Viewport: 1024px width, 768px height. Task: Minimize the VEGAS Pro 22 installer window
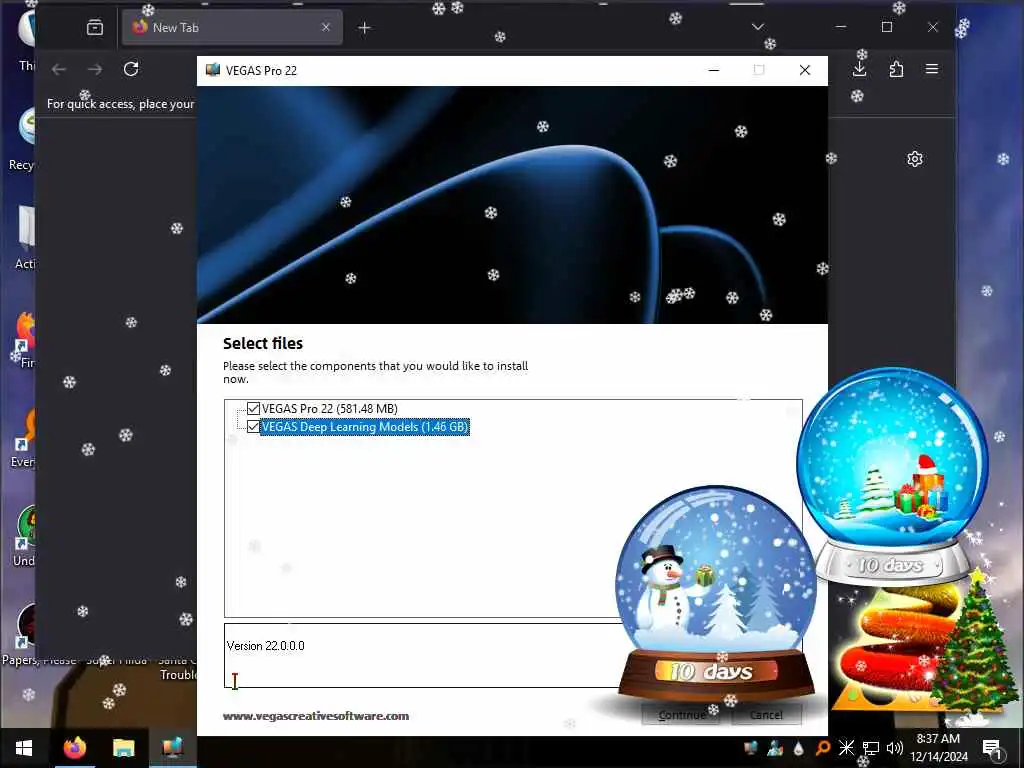click(714, 70)
